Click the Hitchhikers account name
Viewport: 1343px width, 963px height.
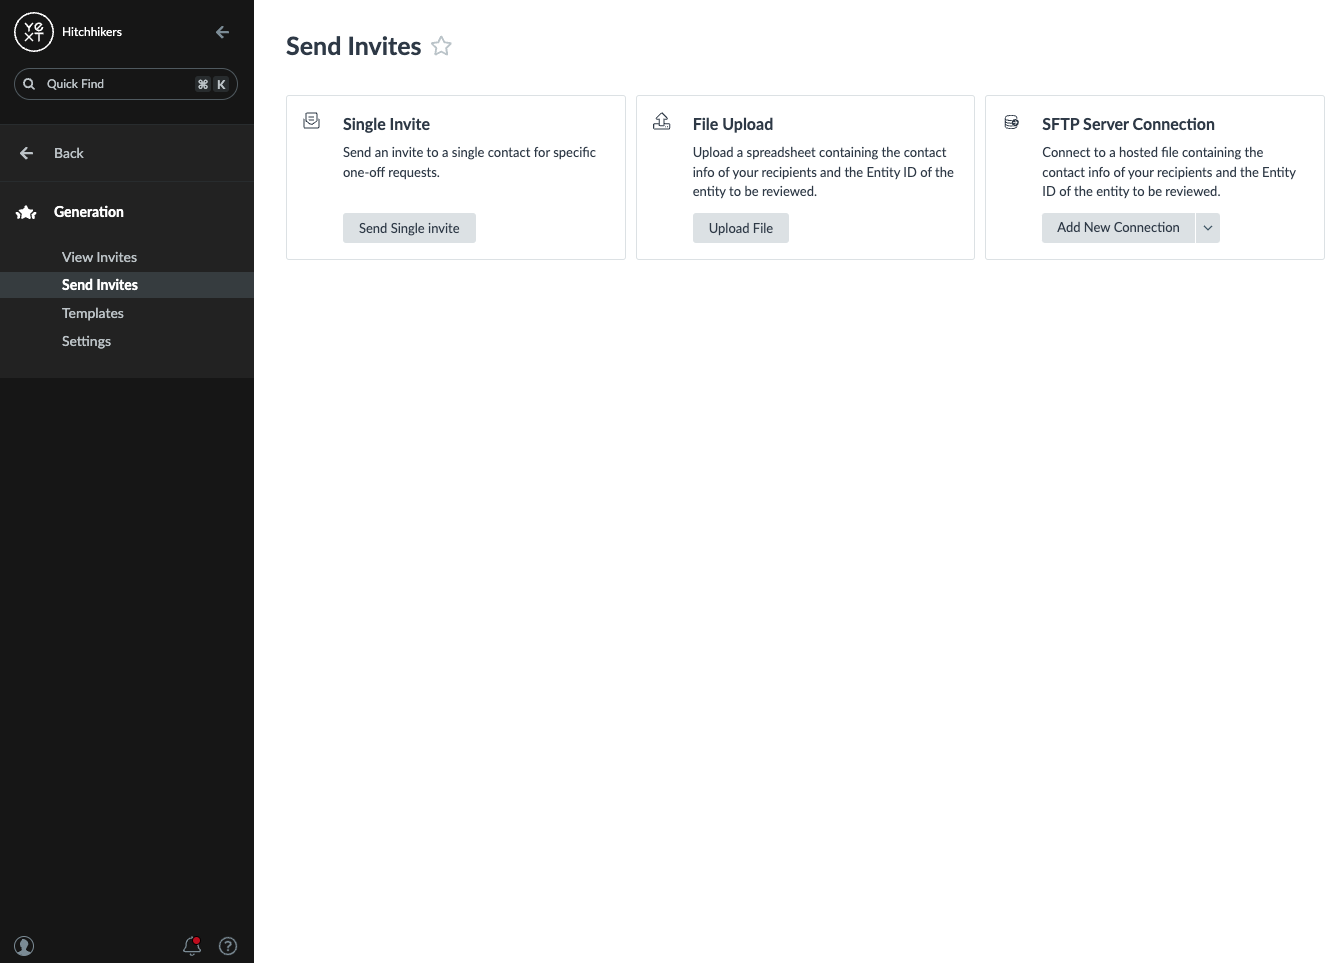92,32
